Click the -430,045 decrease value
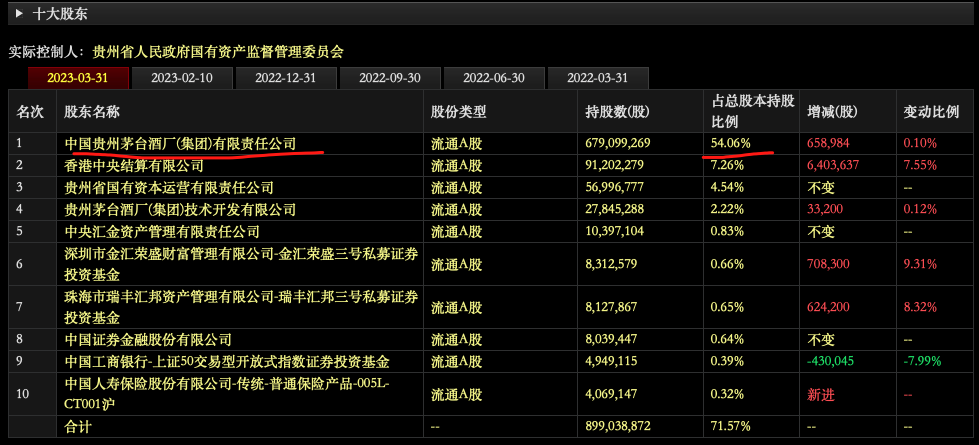The image size is (979, 445). (830, 361)
